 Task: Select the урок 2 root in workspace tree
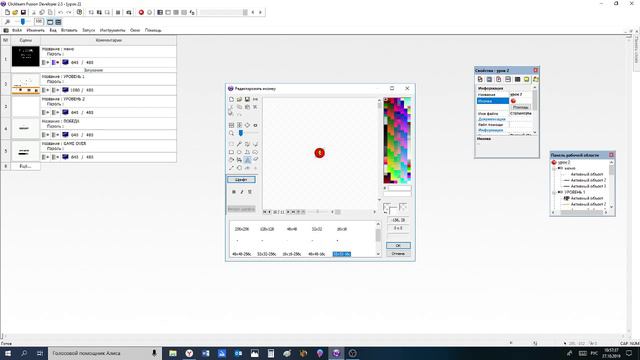point(564,162)
